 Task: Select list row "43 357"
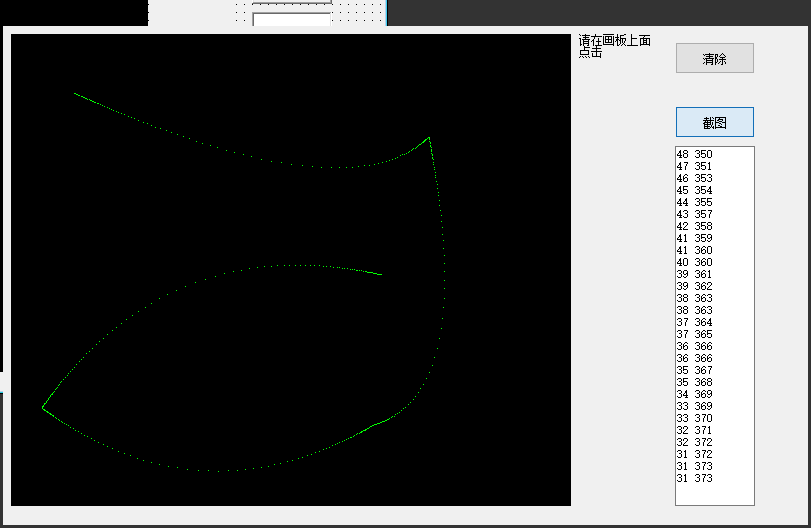[714, 214]
